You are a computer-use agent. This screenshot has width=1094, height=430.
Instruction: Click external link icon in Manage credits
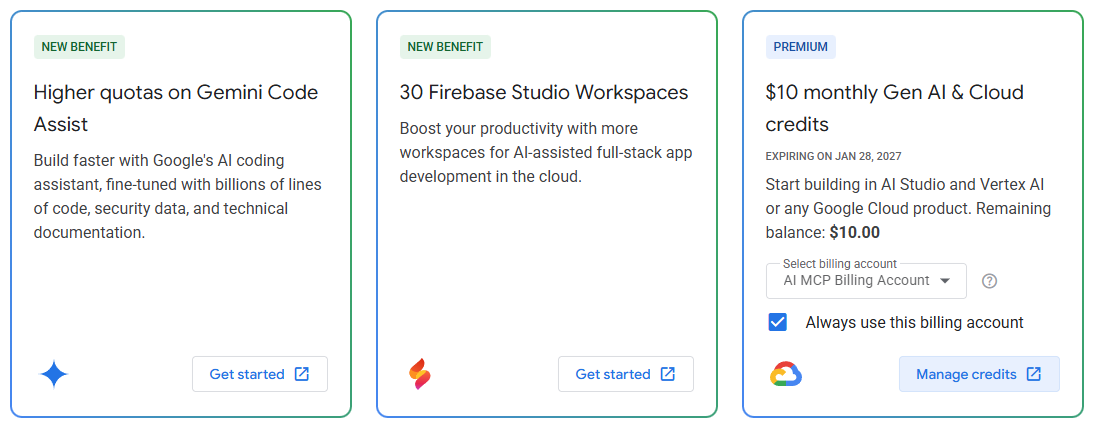coord(1034,374)
